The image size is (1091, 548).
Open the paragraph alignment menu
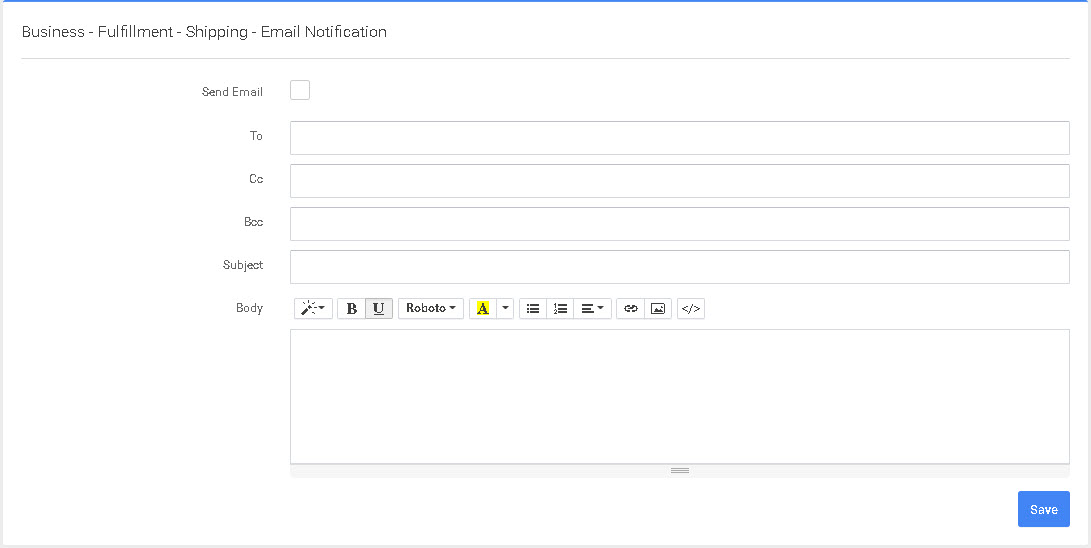coord(592,308)
